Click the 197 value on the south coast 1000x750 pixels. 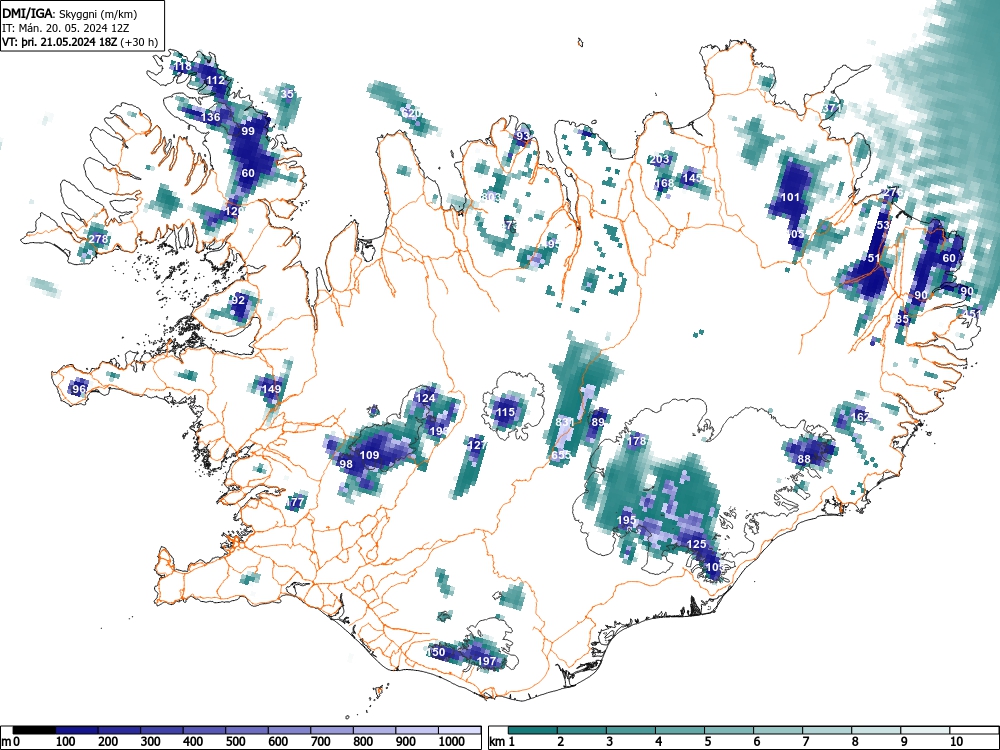point(487,661)
